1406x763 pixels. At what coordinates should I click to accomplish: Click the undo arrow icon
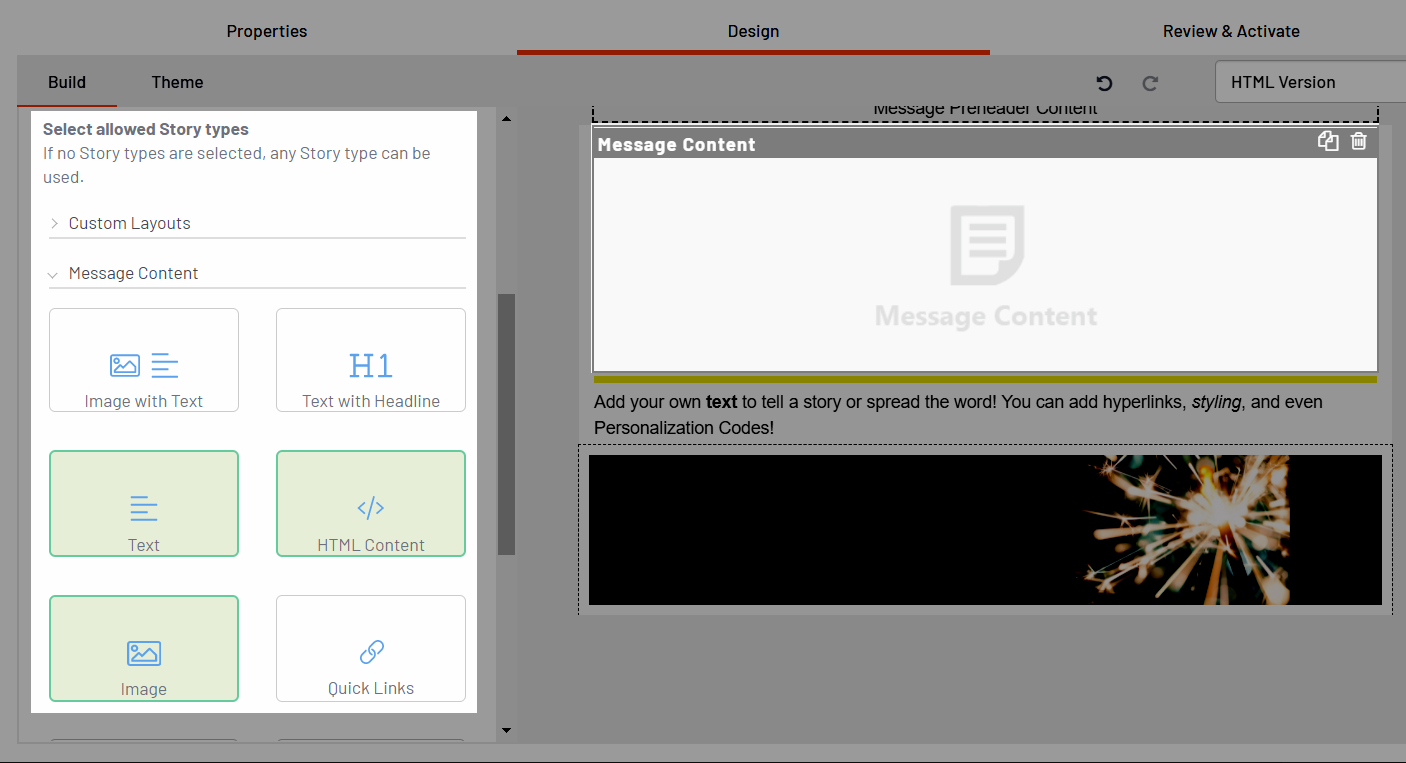(1104, 83)
